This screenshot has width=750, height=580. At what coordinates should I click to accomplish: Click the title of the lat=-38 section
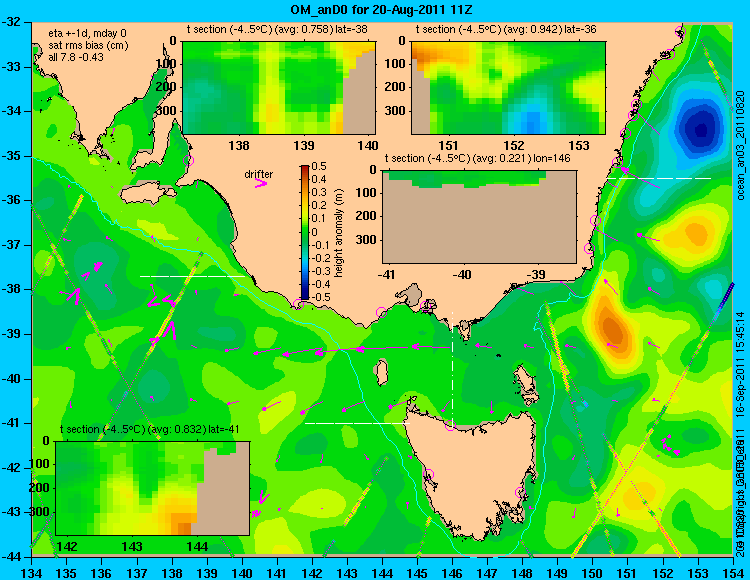tap(277, 29)
